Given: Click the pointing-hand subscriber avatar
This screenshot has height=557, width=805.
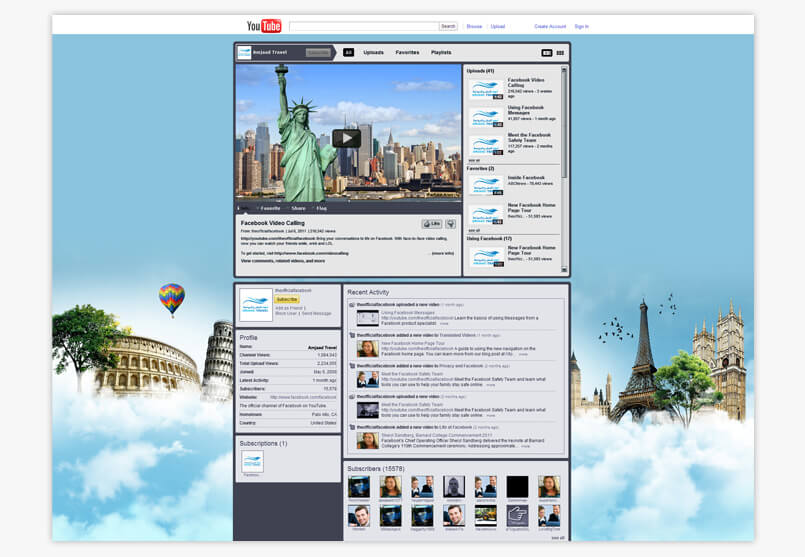Looking at the screenshot, I should point(517,515).
